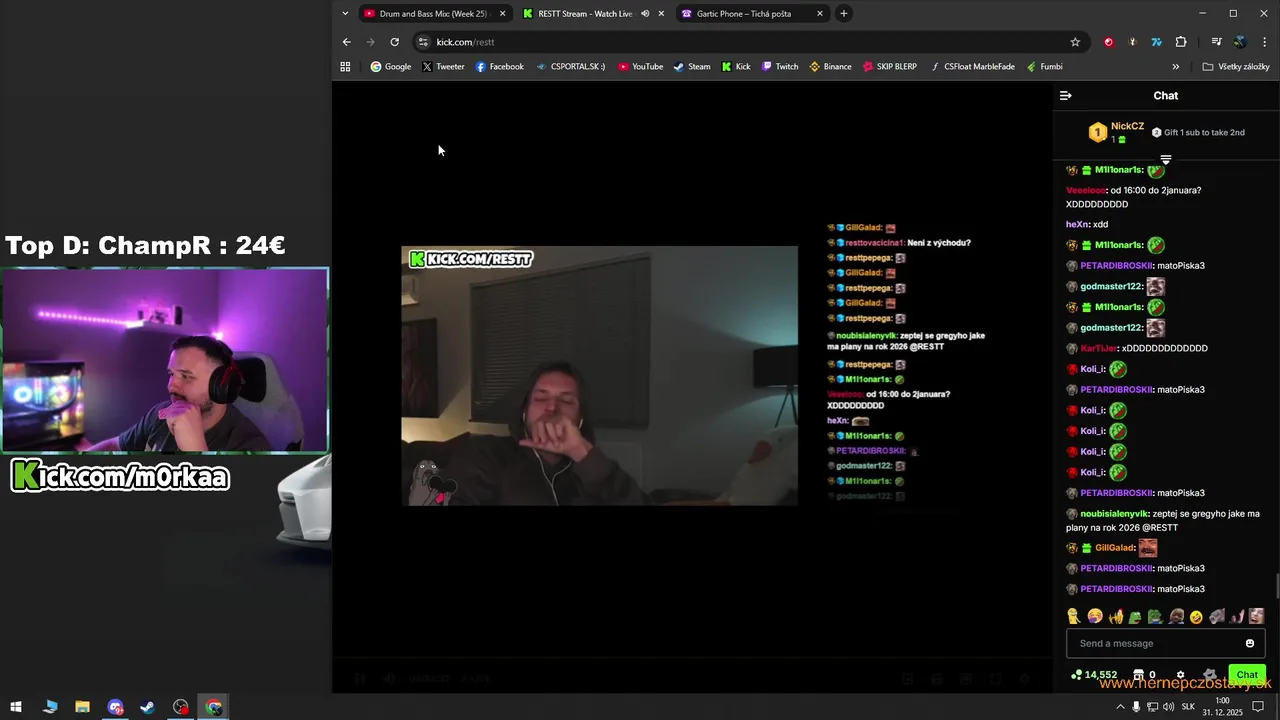Open the Google bookmark
The height and width of the screenshot is (720, 1280).
pos(391,67)
